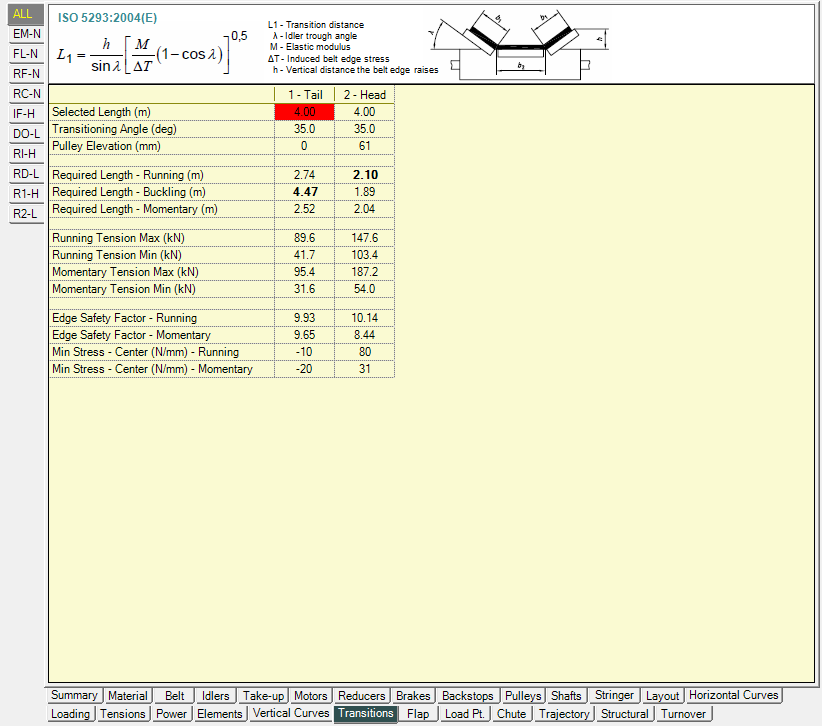
Task: Switch to the EM-N side tab
Action: coord(26,34)
